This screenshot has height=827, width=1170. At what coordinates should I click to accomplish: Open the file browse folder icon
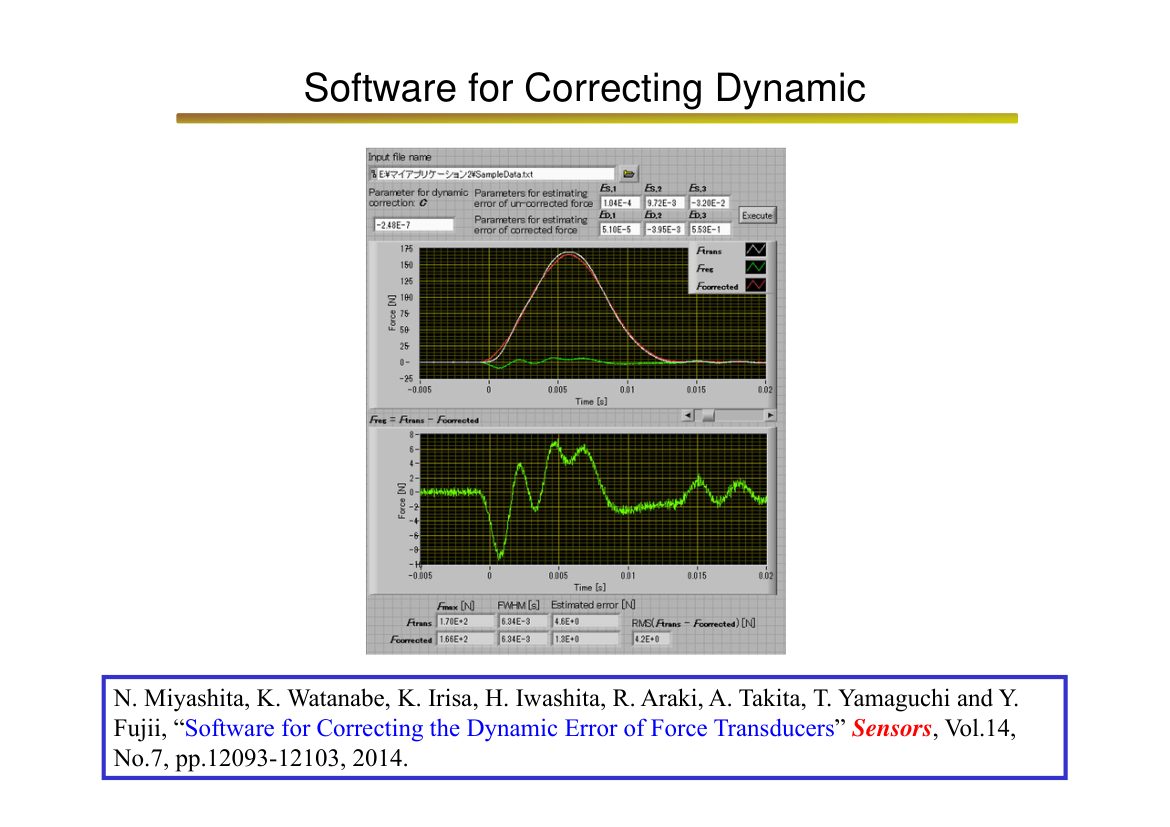click(628, 174)
